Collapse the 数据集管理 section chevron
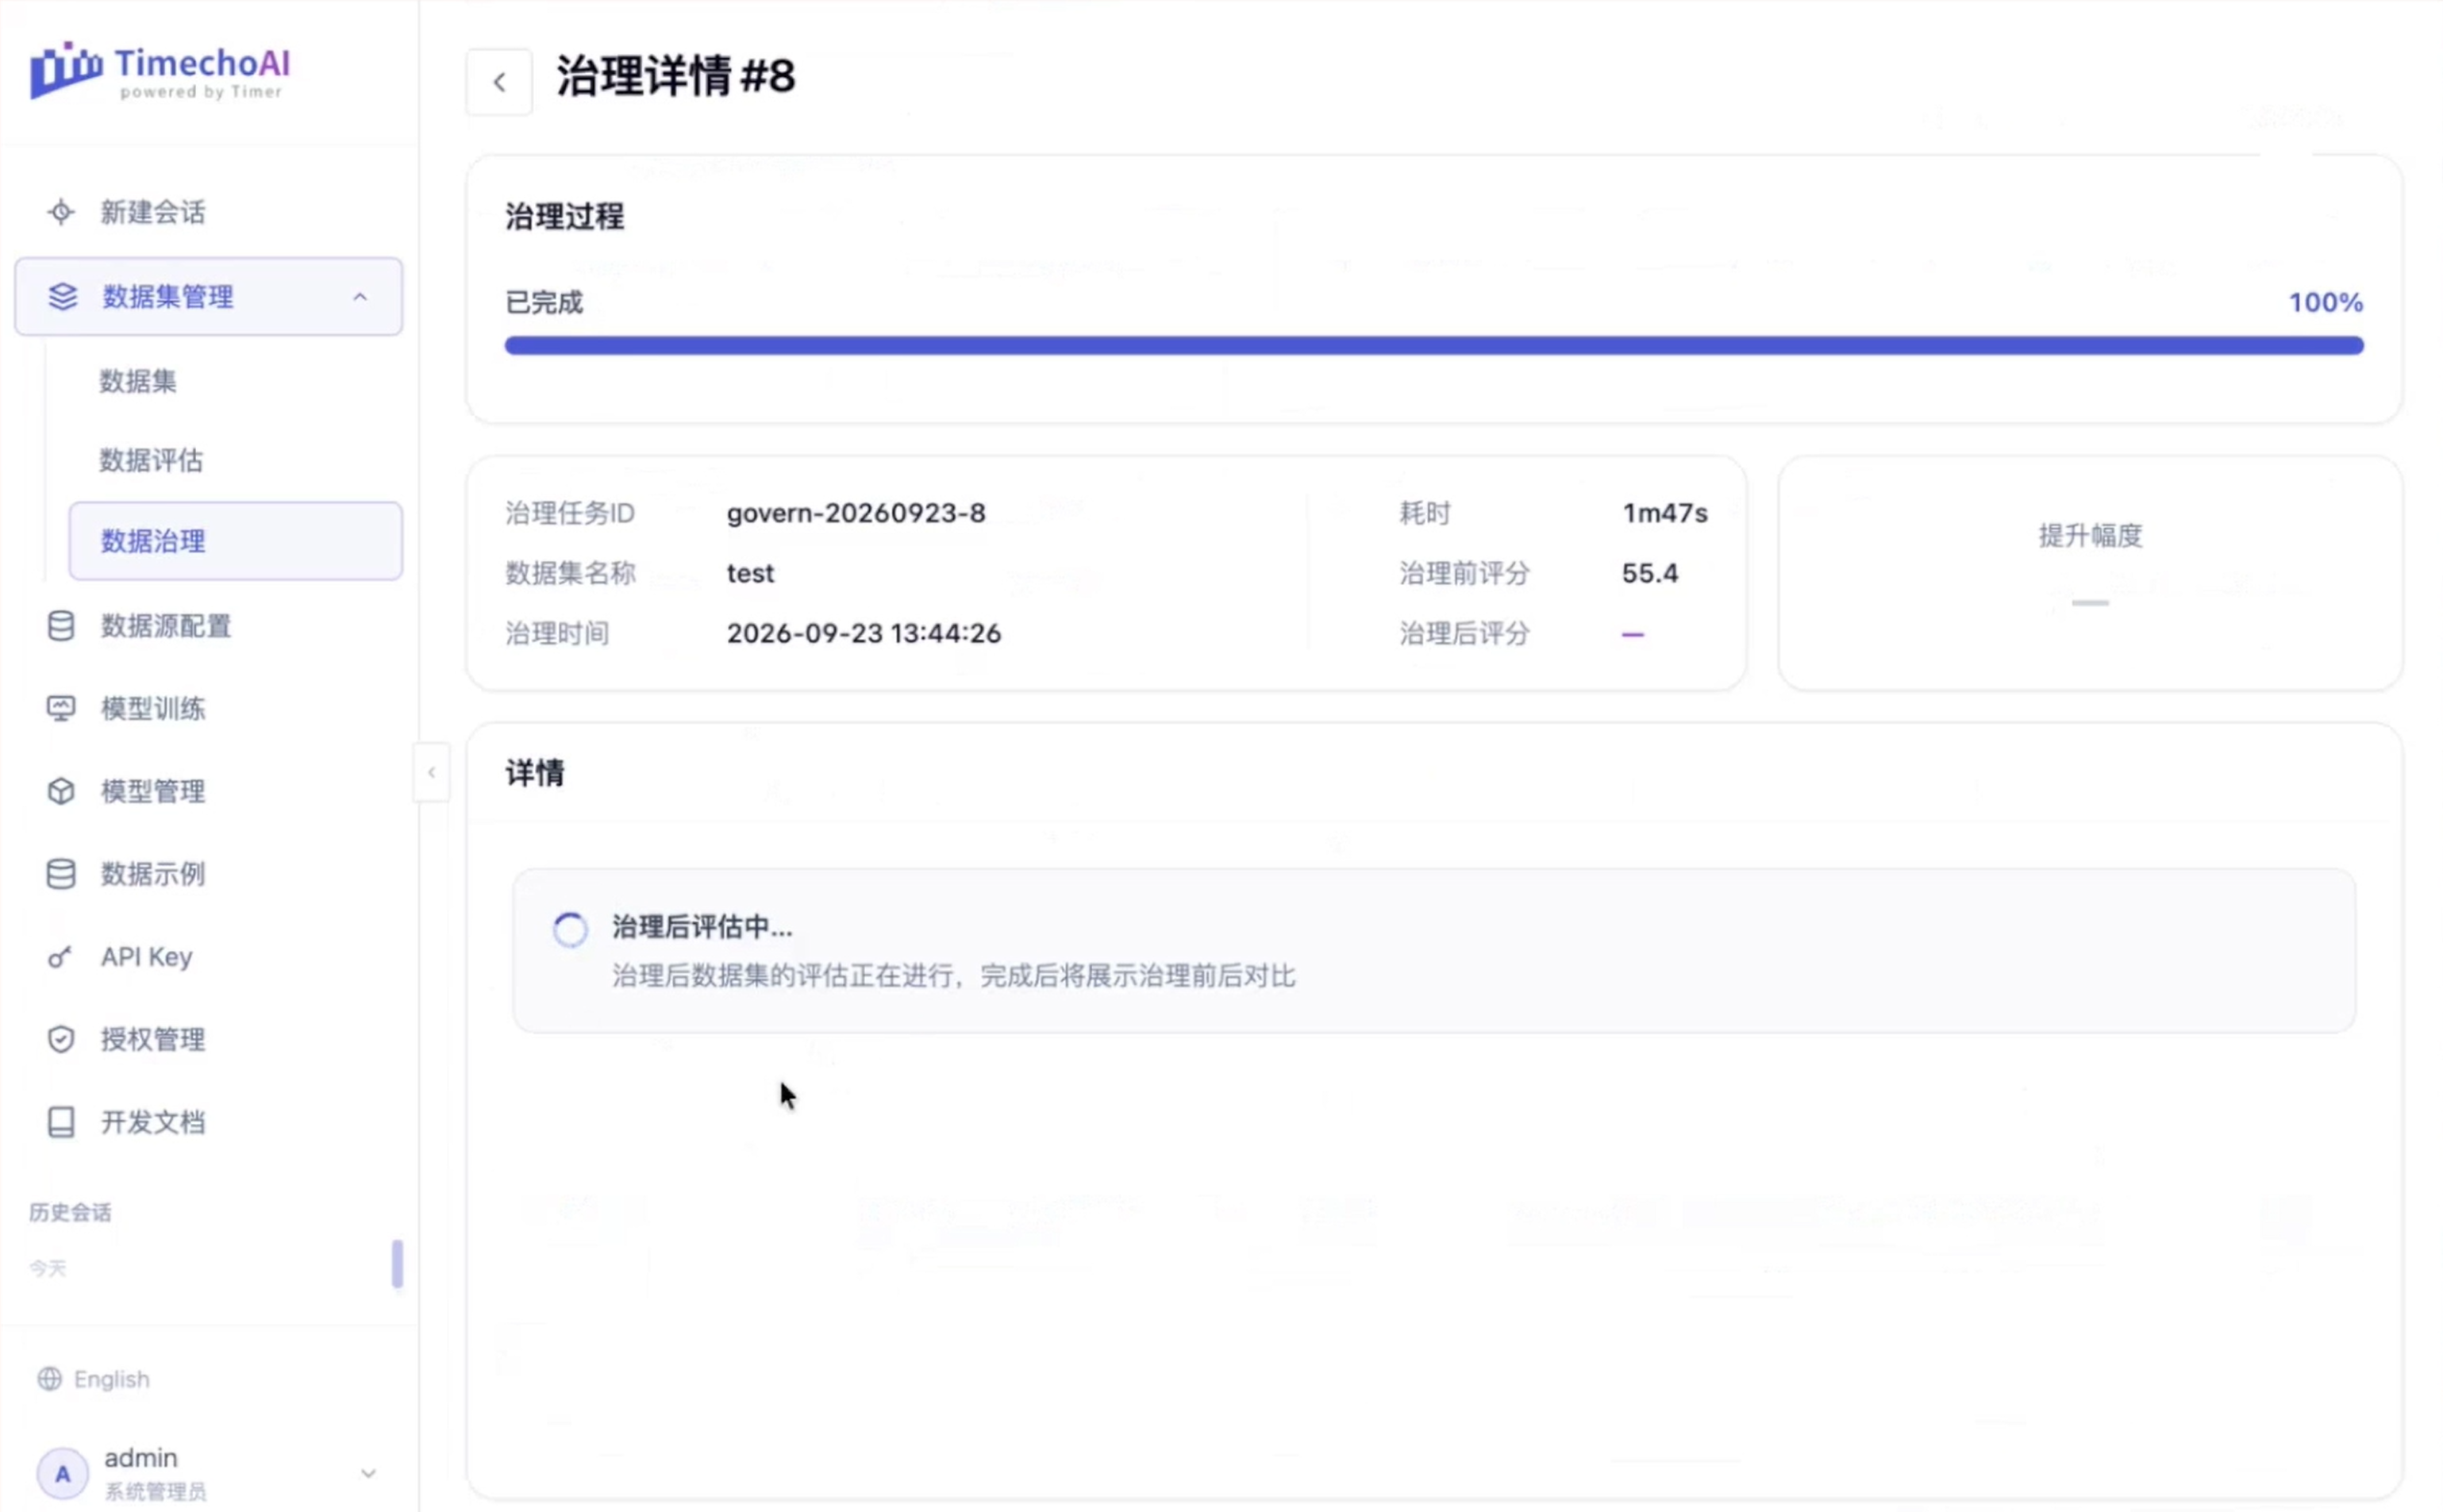 pos(360,297)
